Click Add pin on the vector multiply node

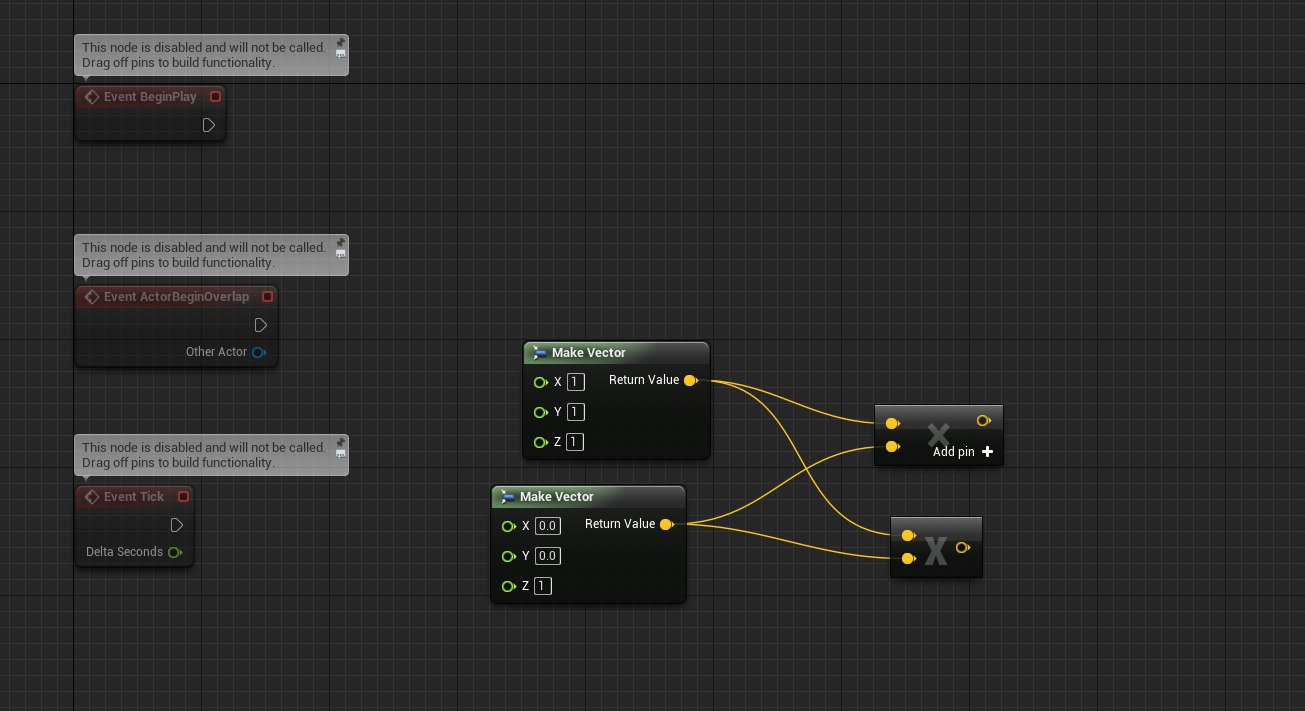point(963,452)
